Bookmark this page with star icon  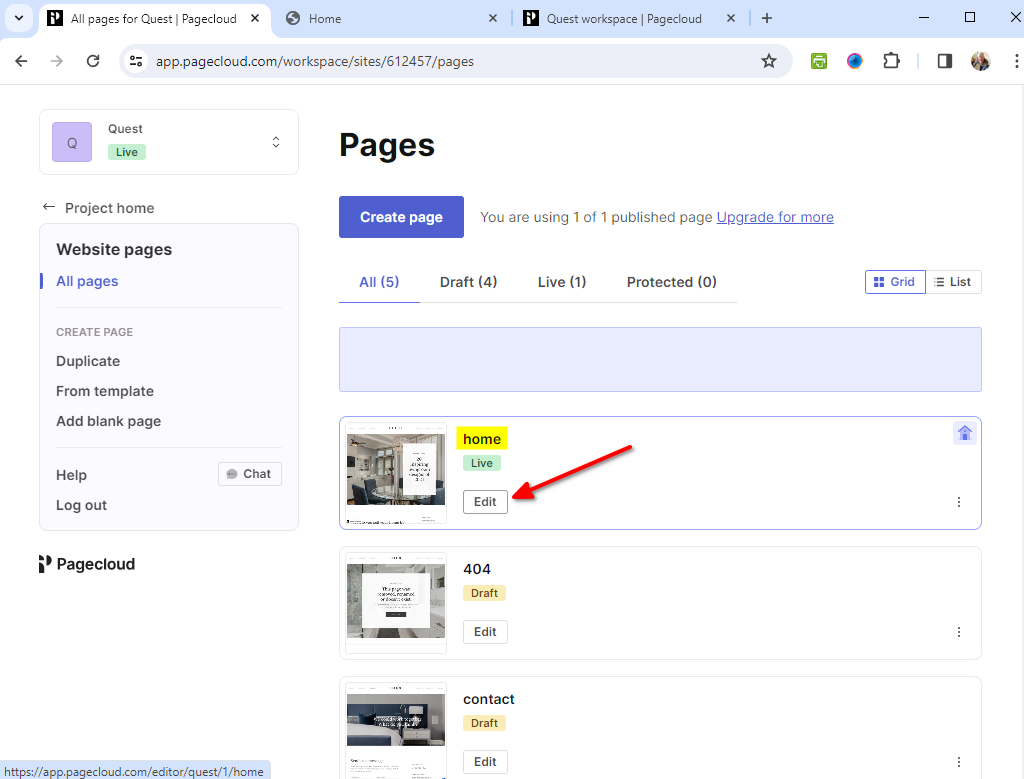point(769,61)
